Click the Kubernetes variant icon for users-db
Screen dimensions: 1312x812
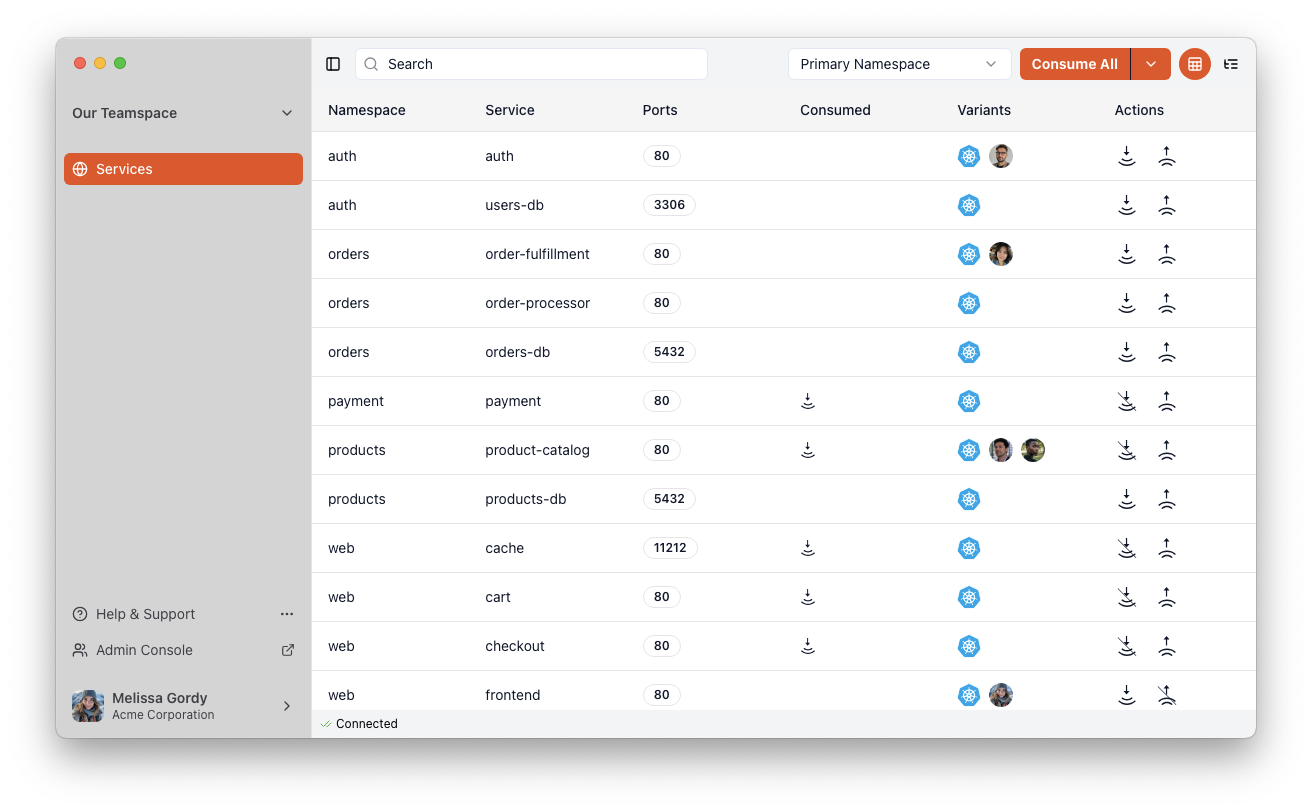pos(968,204)
